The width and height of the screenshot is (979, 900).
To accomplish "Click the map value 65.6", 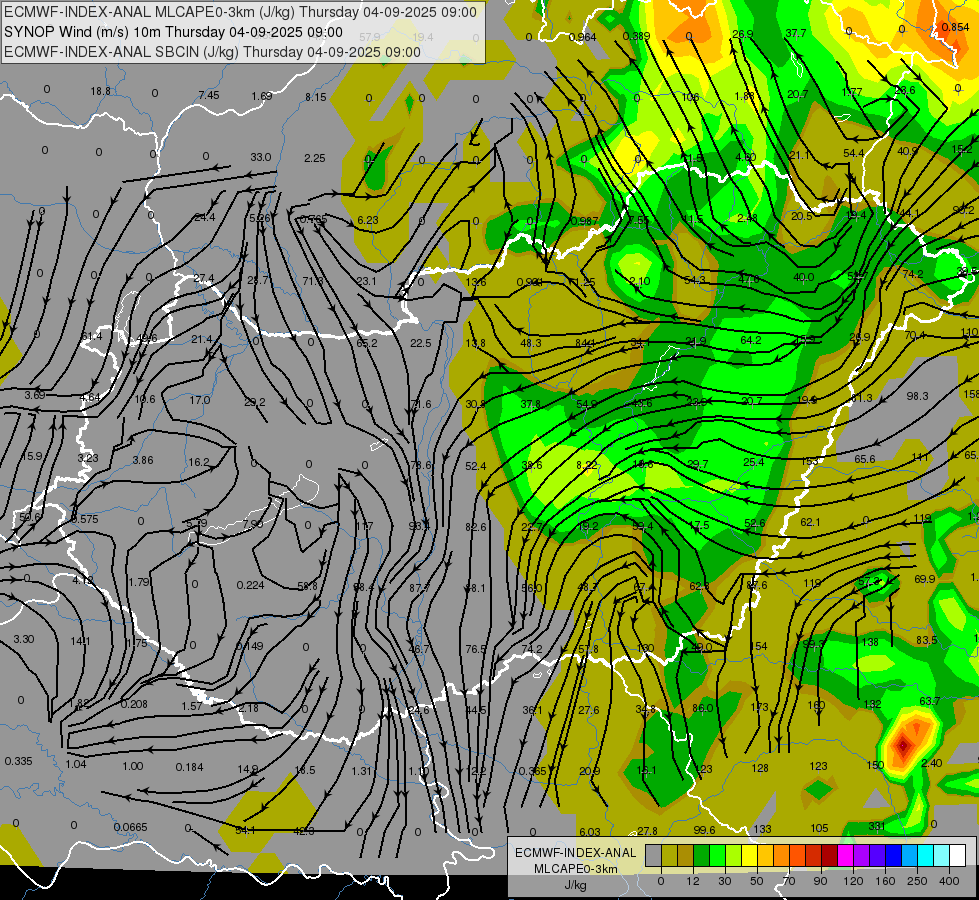I will (x=865, y=460).
